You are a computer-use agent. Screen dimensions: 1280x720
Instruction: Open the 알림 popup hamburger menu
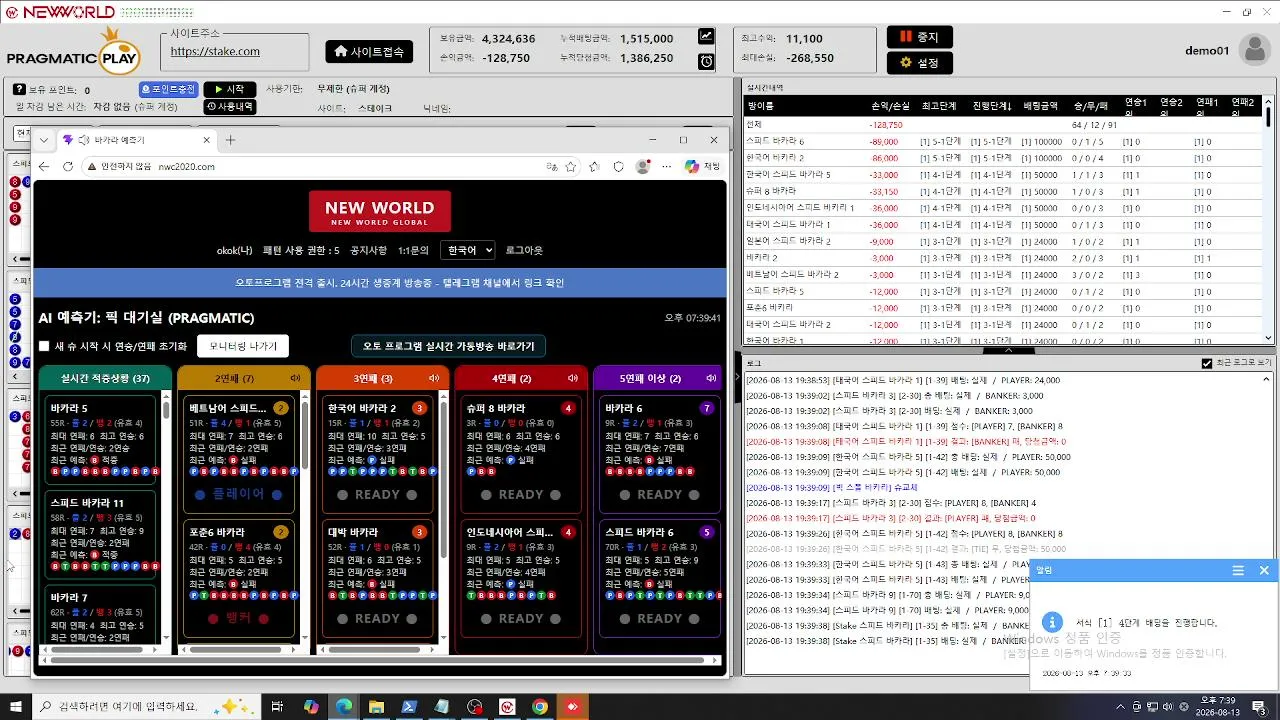click(1238, 570)
